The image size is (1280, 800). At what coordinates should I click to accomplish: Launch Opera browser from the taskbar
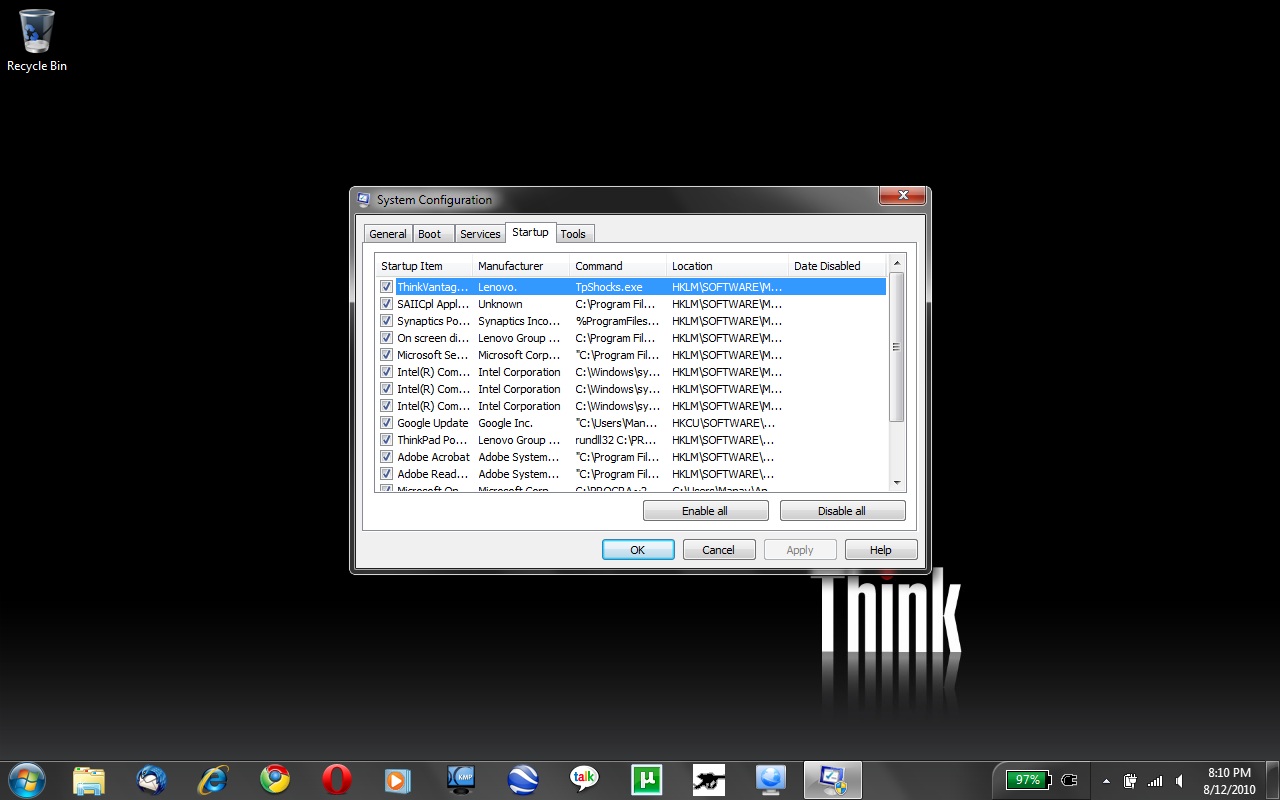[x=337, y=780]
